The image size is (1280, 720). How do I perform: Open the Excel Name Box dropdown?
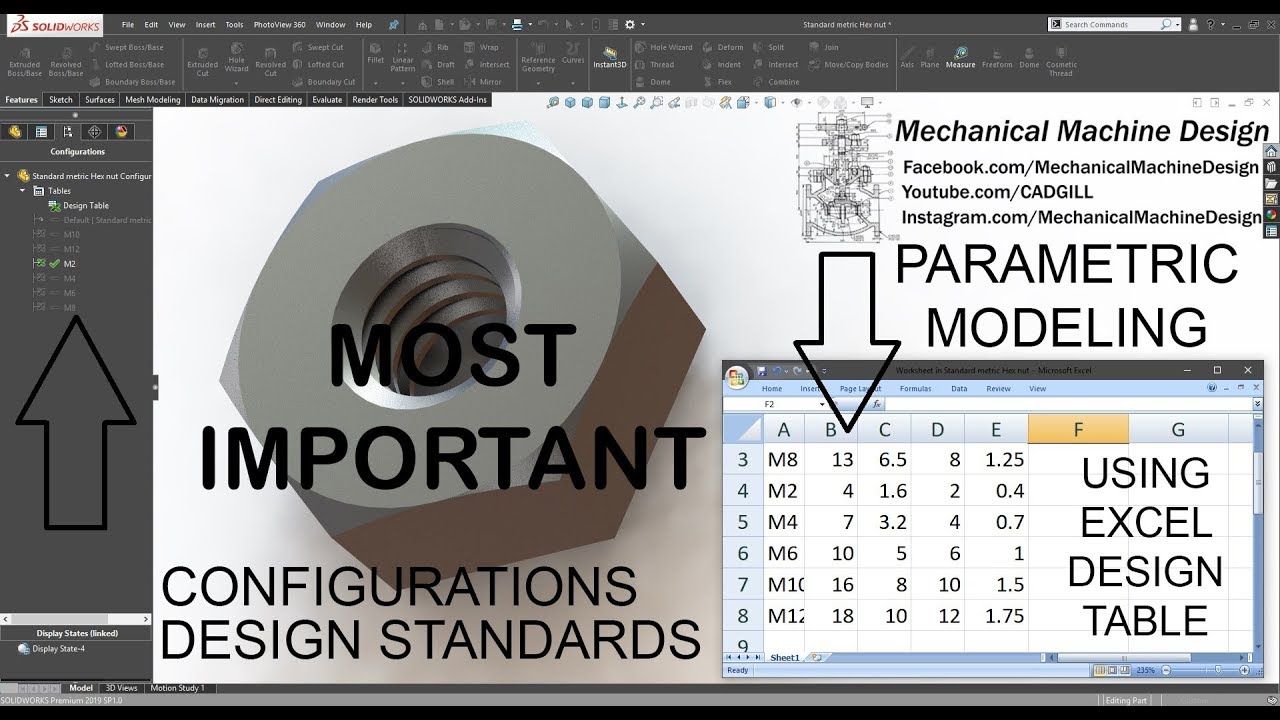point(822,404)
